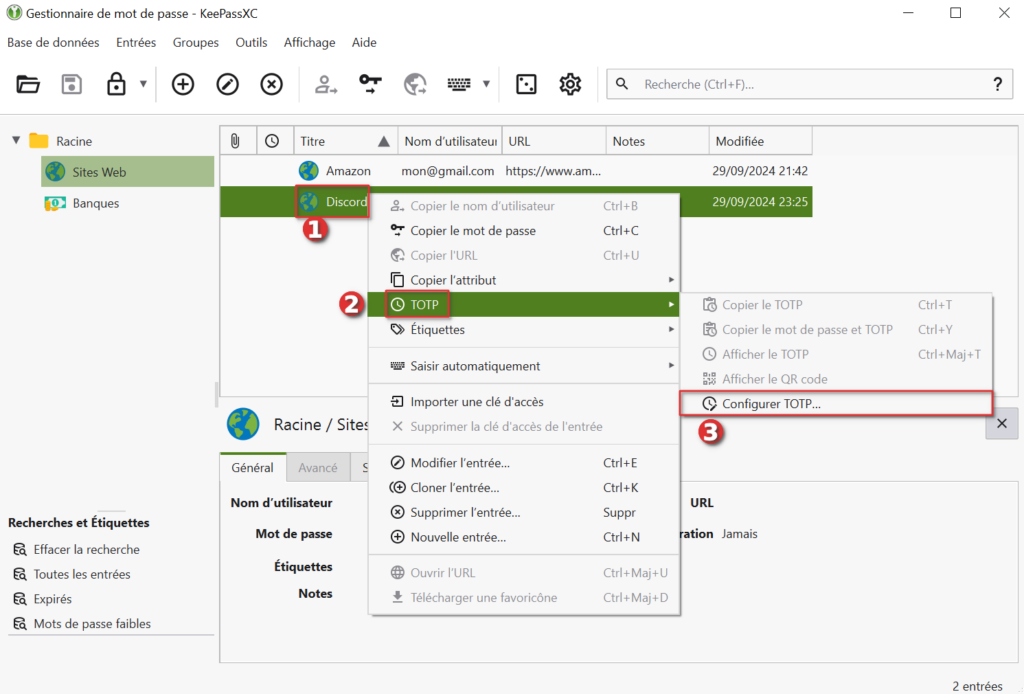The height and width of the screenshot is (694, 1024).
Task: Click the save database floppy icon
Action: [72, 85]
